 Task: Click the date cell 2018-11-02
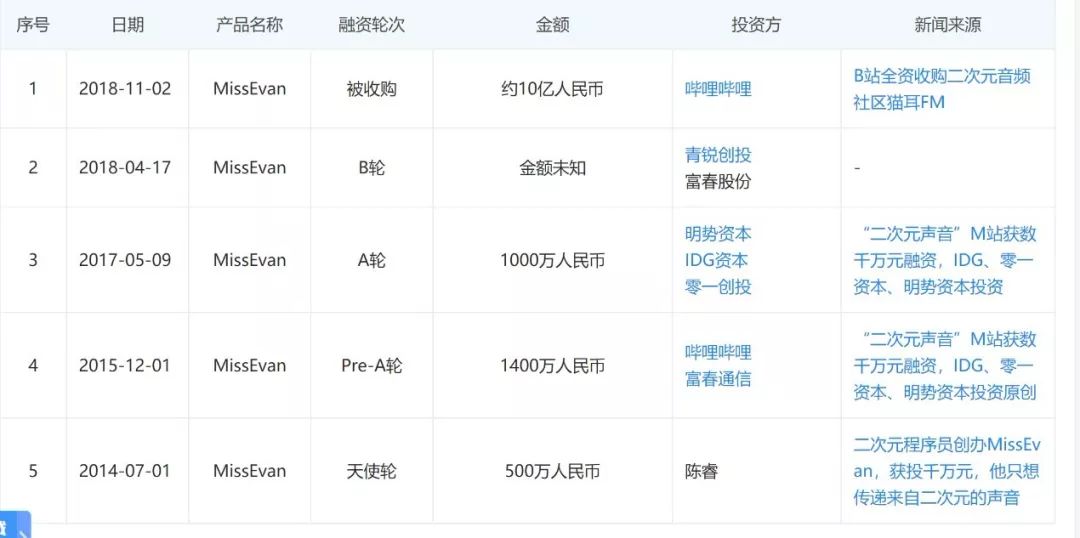(x=125, y=89)
